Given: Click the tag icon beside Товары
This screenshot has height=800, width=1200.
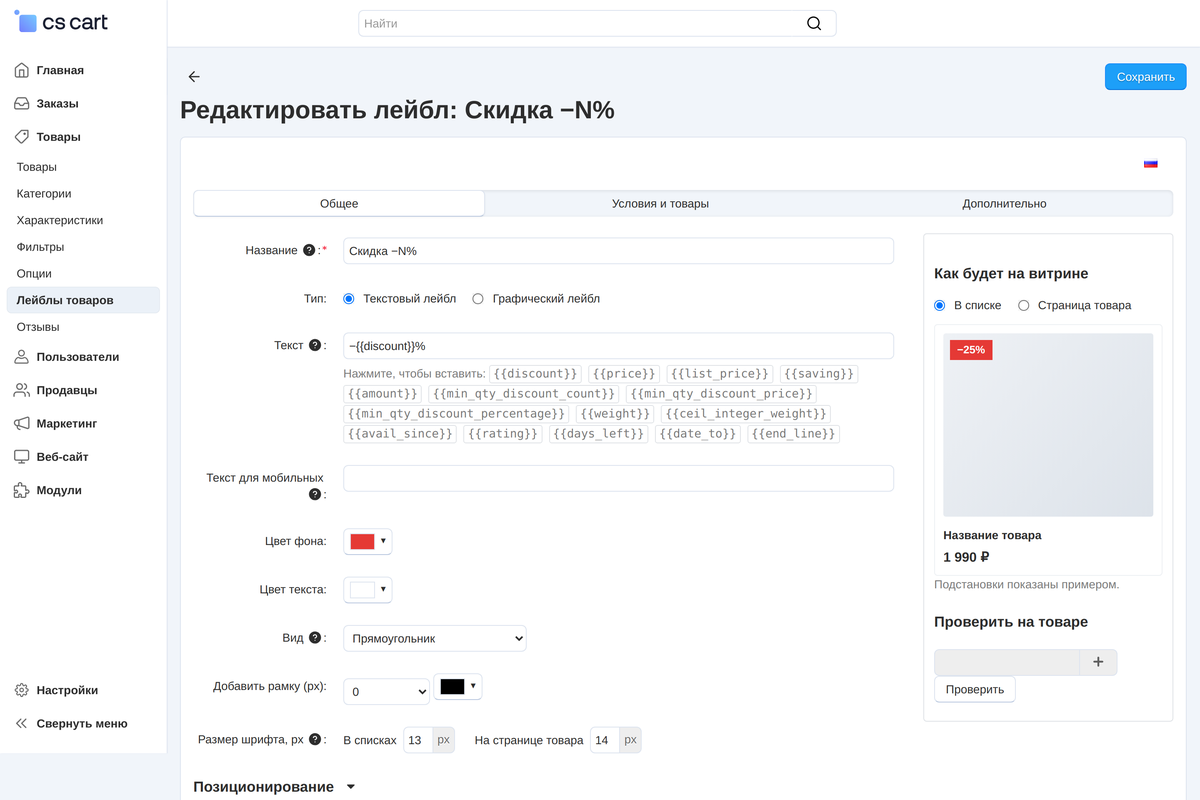Looking at the screenshot, I should click(22, 137).
